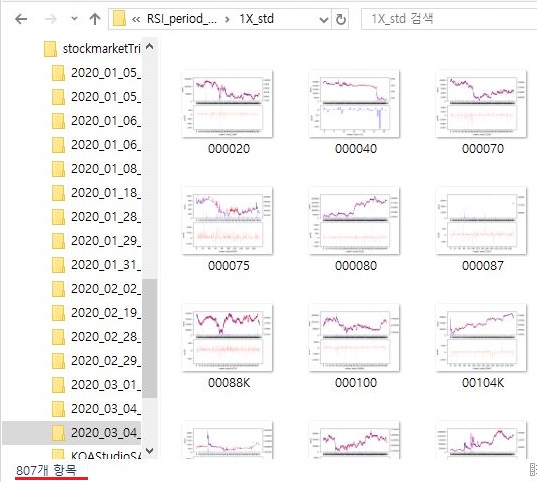Screen dimensions: 537x482
Task: Select the 000087 chart thumbnail
Action: [481, 221]
